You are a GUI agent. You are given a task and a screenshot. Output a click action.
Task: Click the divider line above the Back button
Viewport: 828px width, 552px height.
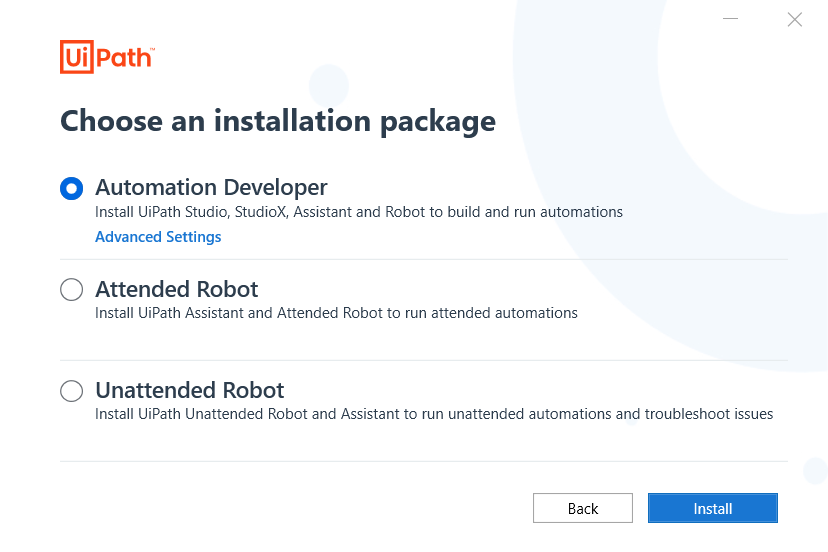424,461
